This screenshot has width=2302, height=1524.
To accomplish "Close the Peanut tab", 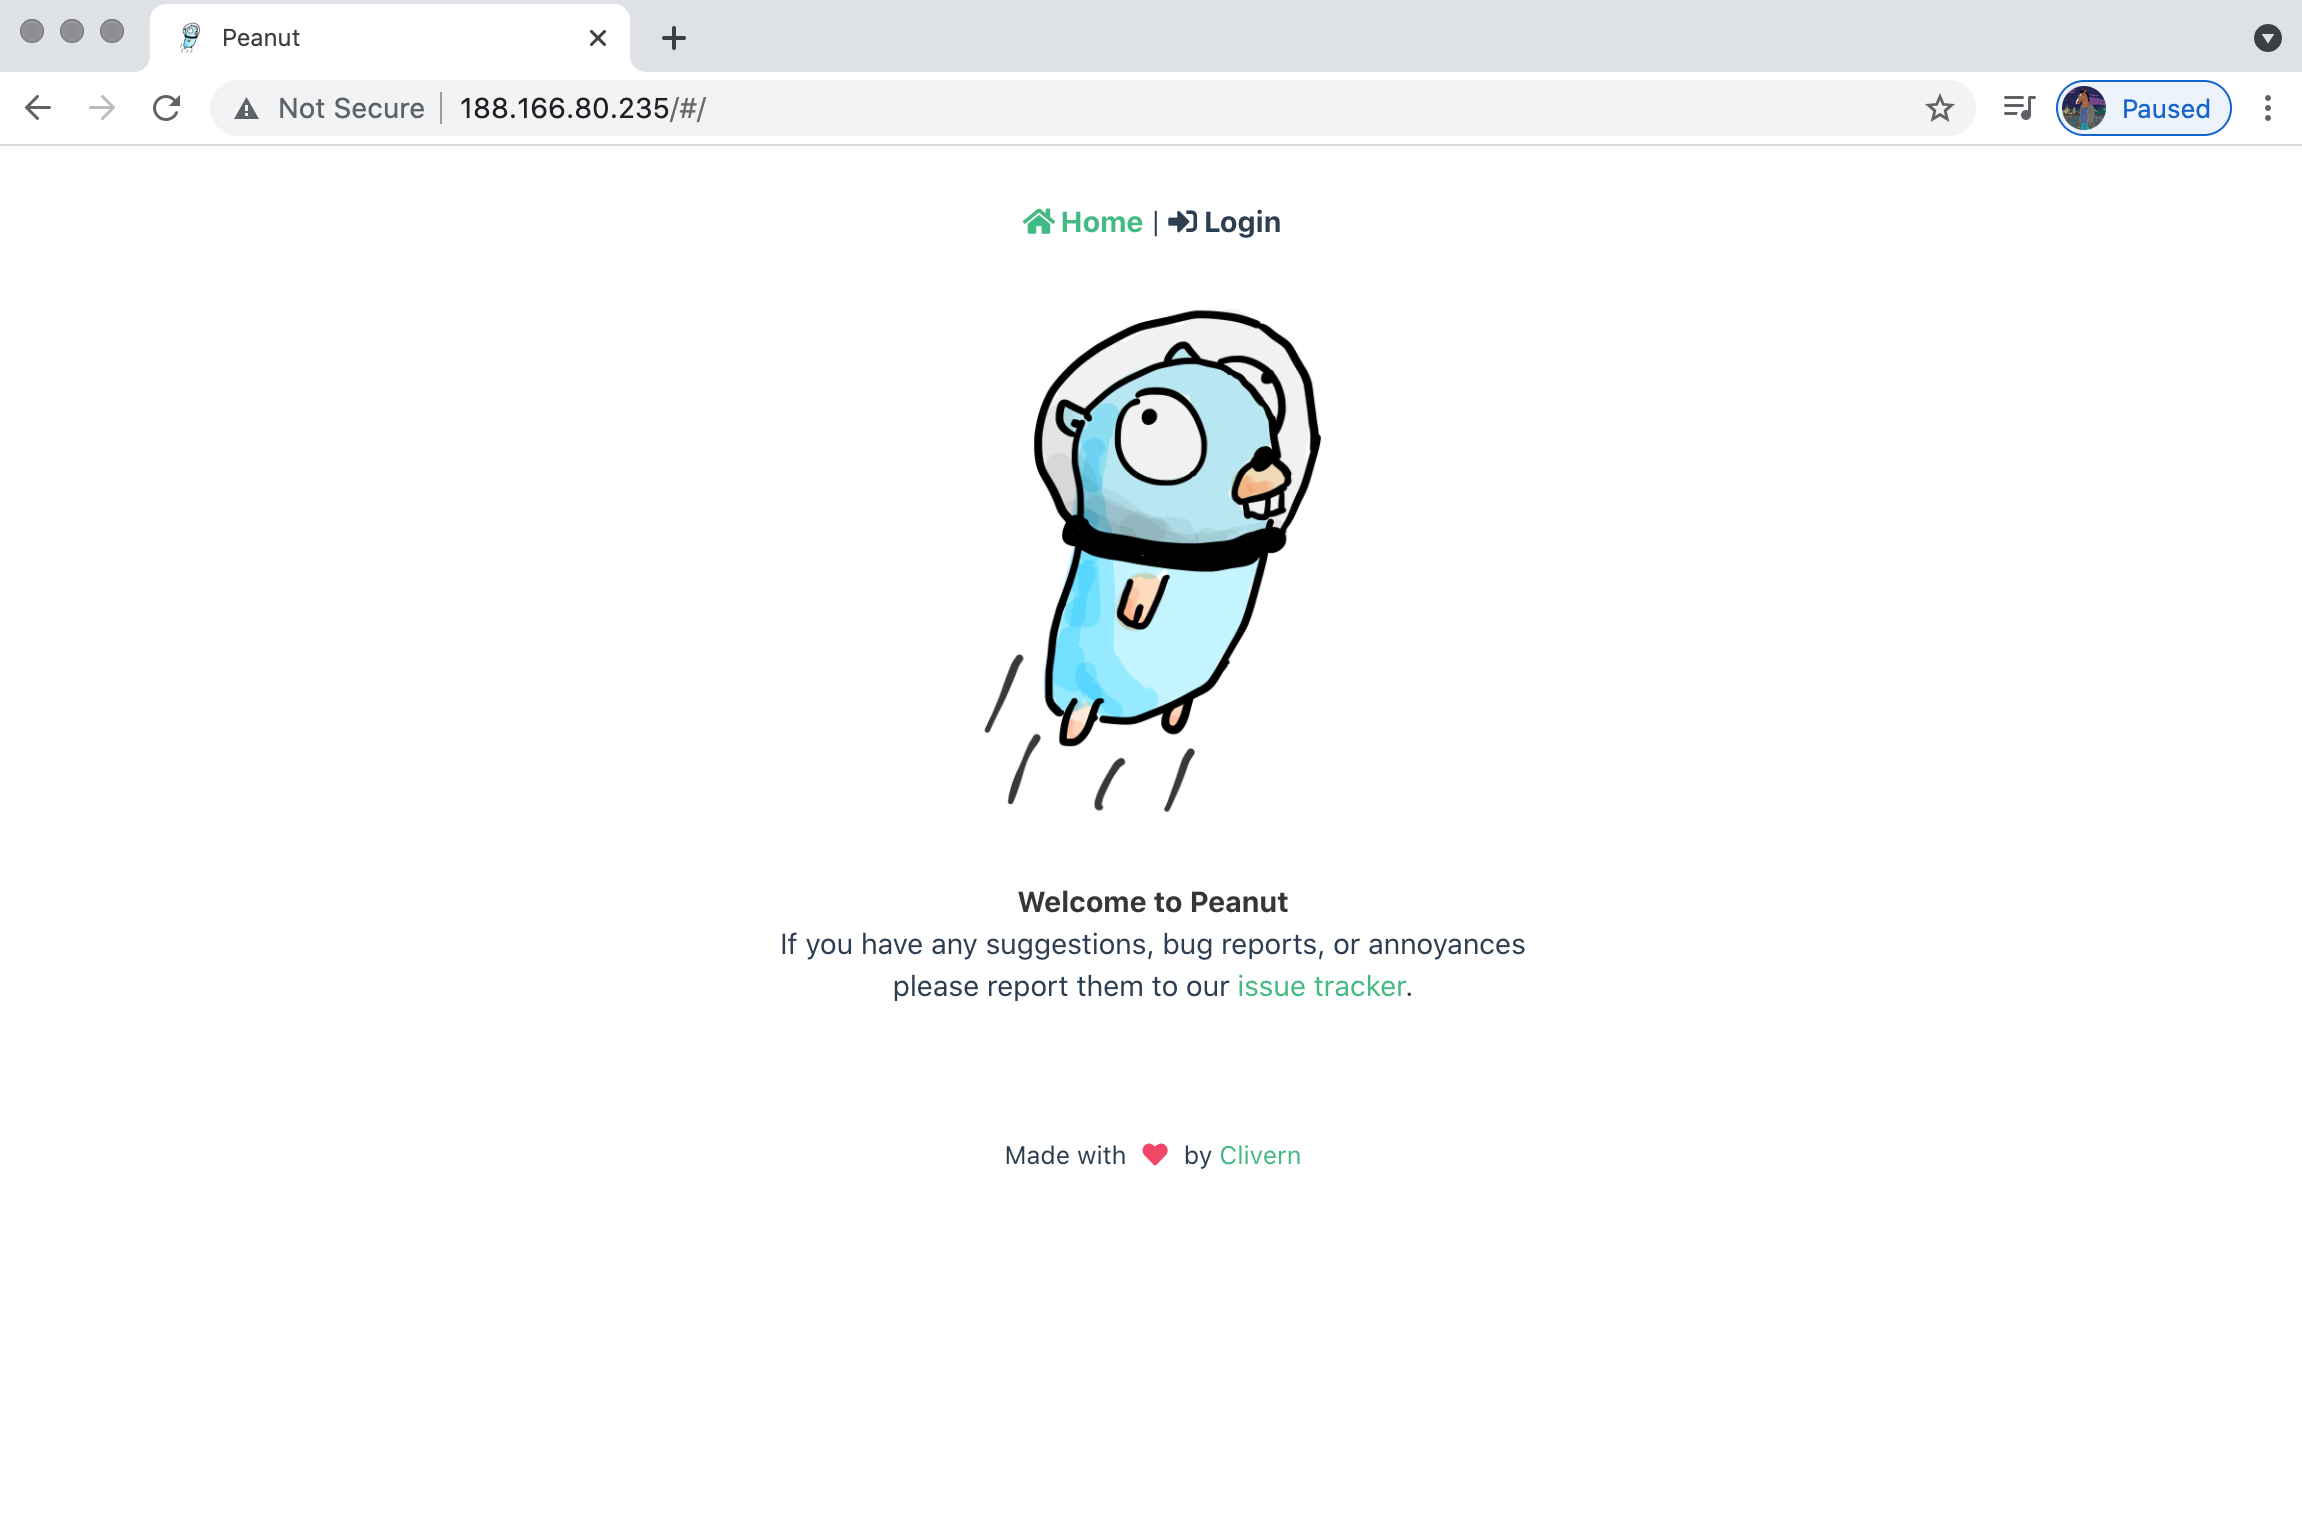I will (598, 38).
